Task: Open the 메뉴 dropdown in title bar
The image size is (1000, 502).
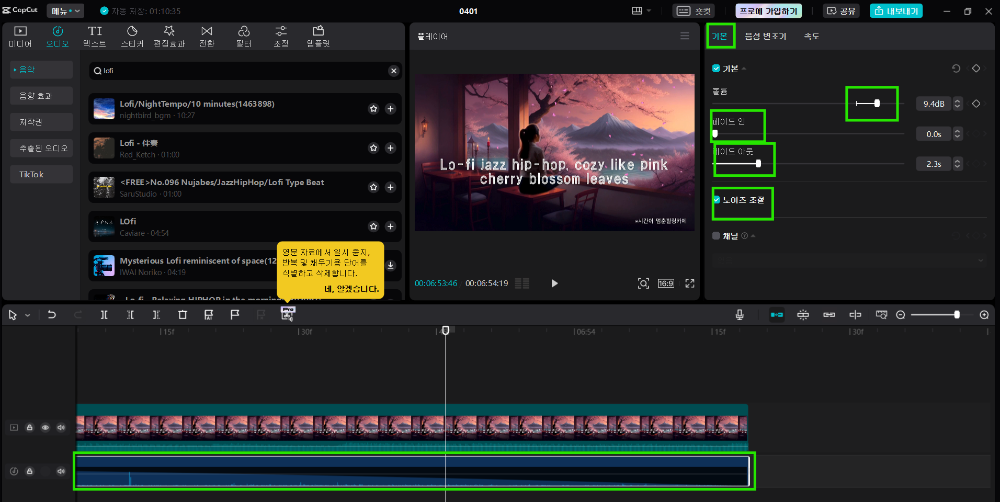Action: pos(65,11)
